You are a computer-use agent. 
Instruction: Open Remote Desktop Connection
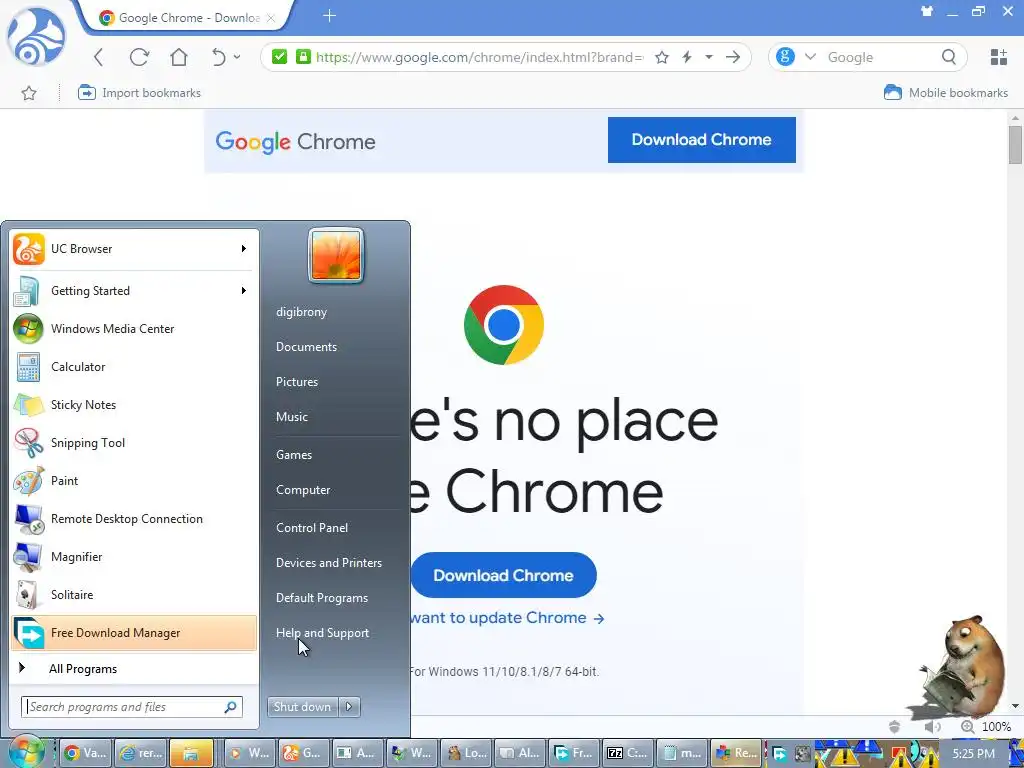tap(134, 519)
